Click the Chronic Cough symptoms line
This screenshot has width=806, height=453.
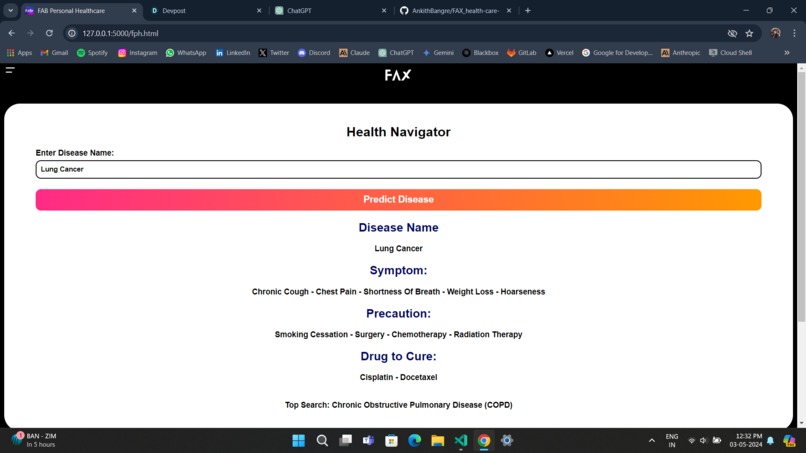pyautogui.click(x=398, y=292)
